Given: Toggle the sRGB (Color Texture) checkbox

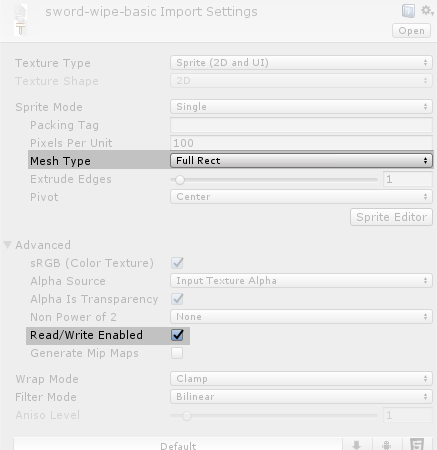Looking at the screenshot, I should (x=177, y=263).
